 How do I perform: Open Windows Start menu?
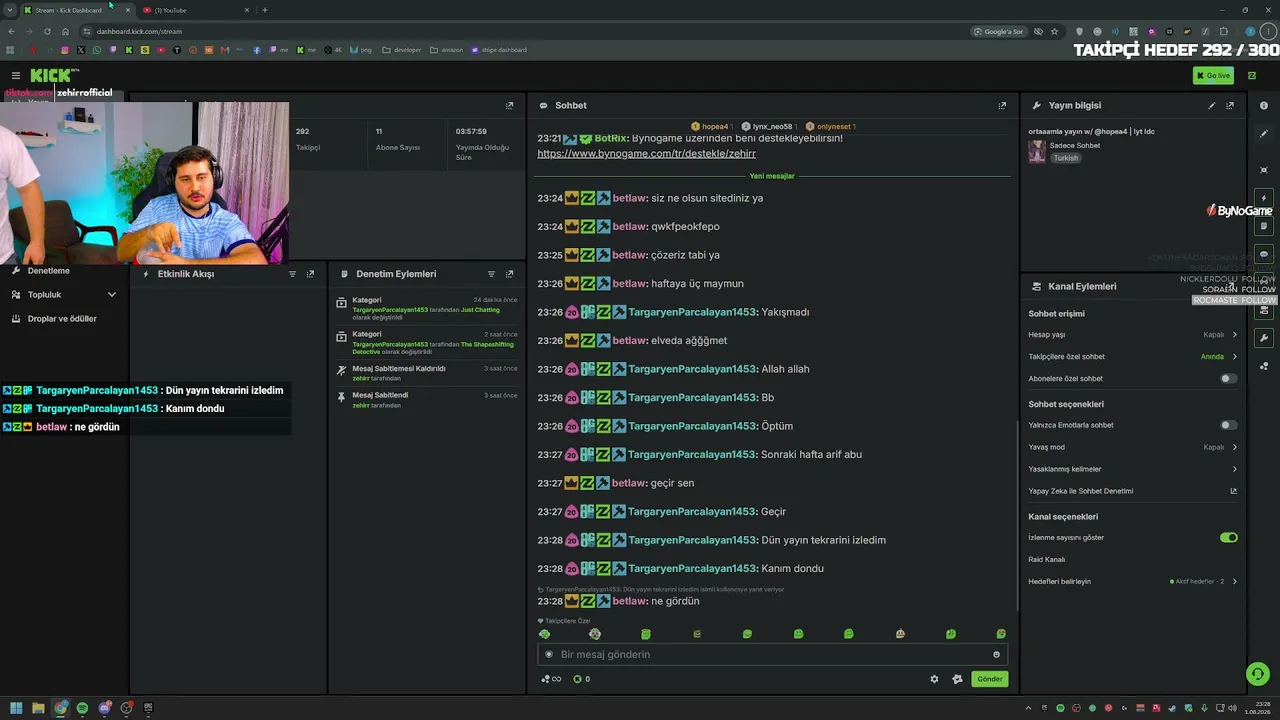point(16,708)
